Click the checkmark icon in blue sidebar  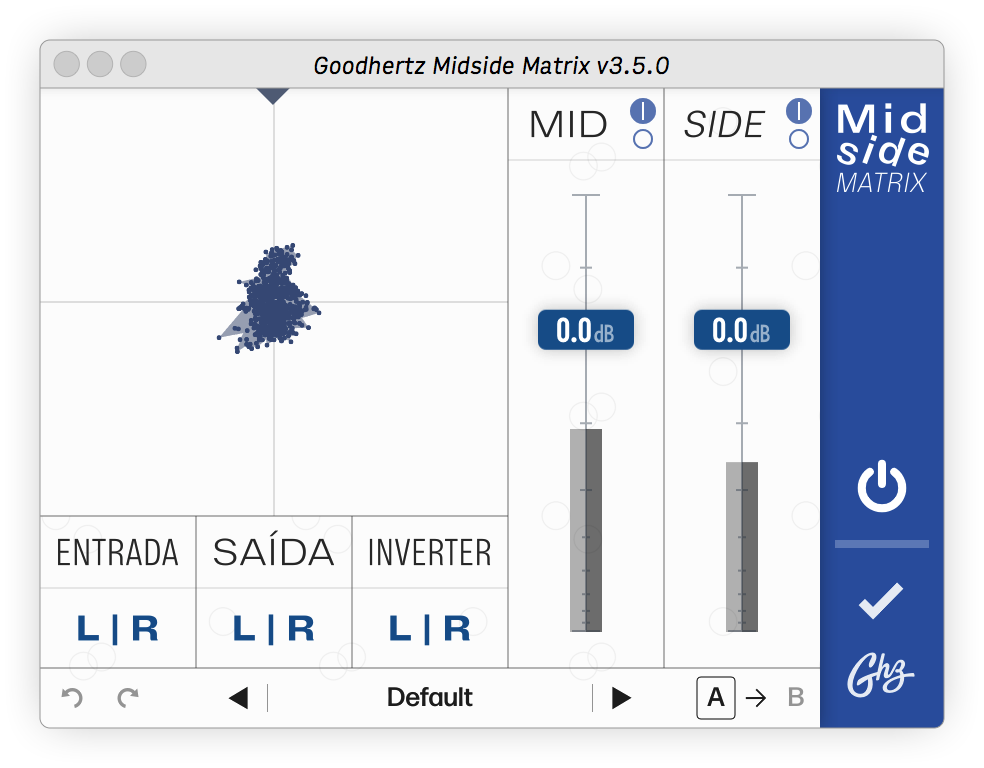[x=881, y=600]
